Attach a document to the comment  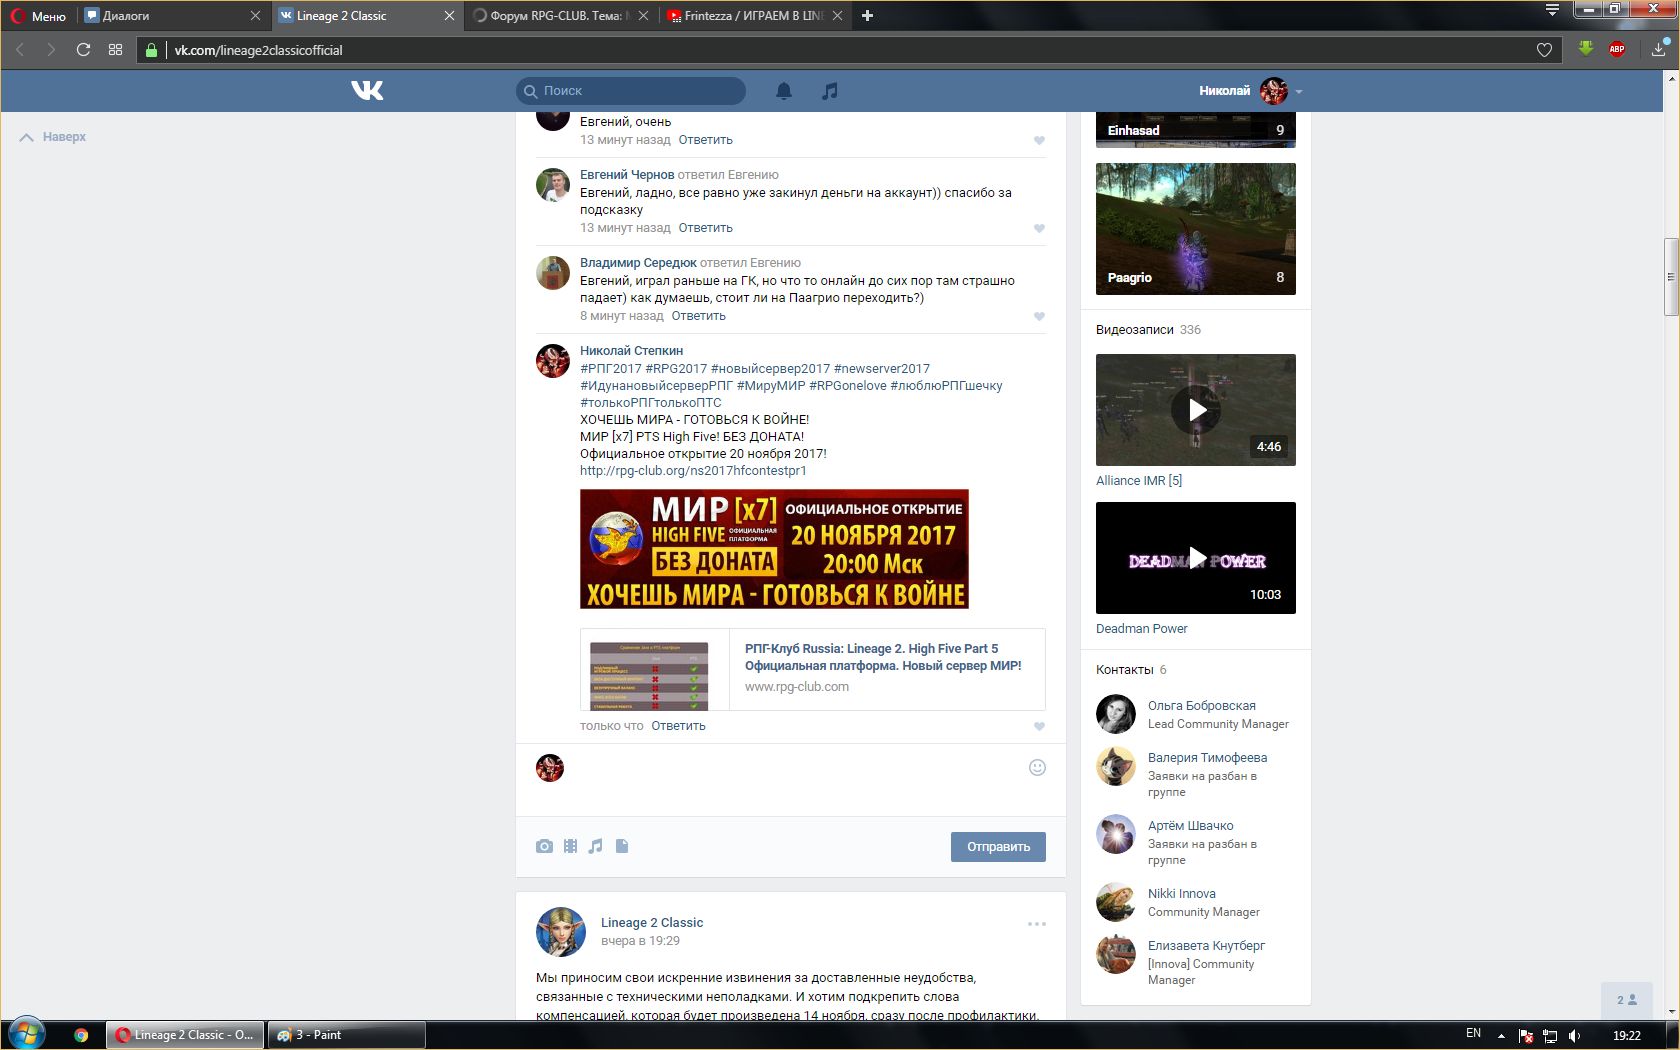pyautogui.click(x=622, y=846)
